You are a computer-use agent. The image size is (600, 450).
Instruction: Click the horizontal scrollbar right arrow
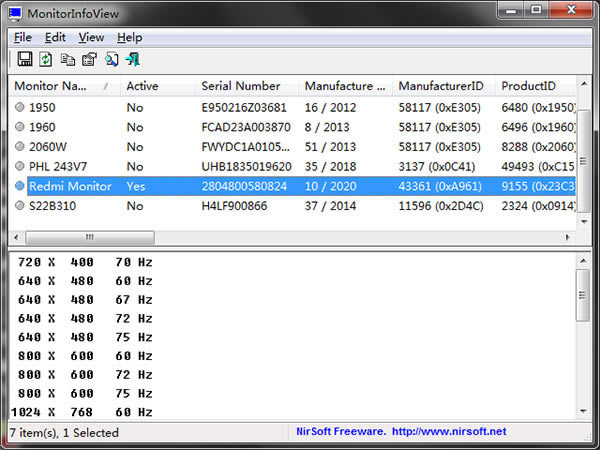coord(568,238)
